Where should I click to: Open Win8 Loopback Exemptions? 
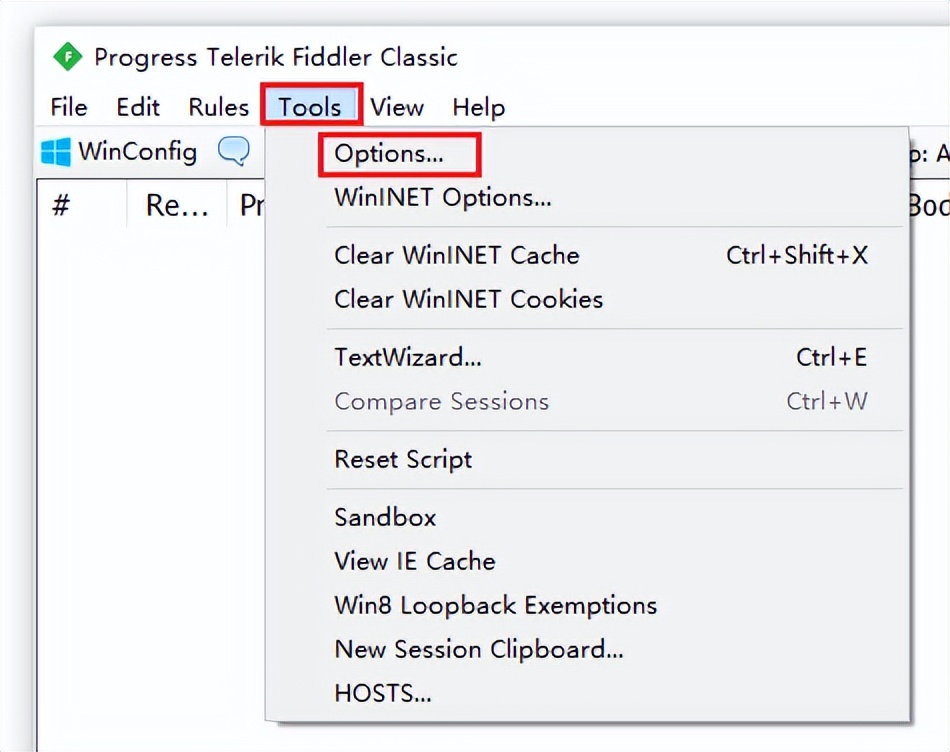495,605
